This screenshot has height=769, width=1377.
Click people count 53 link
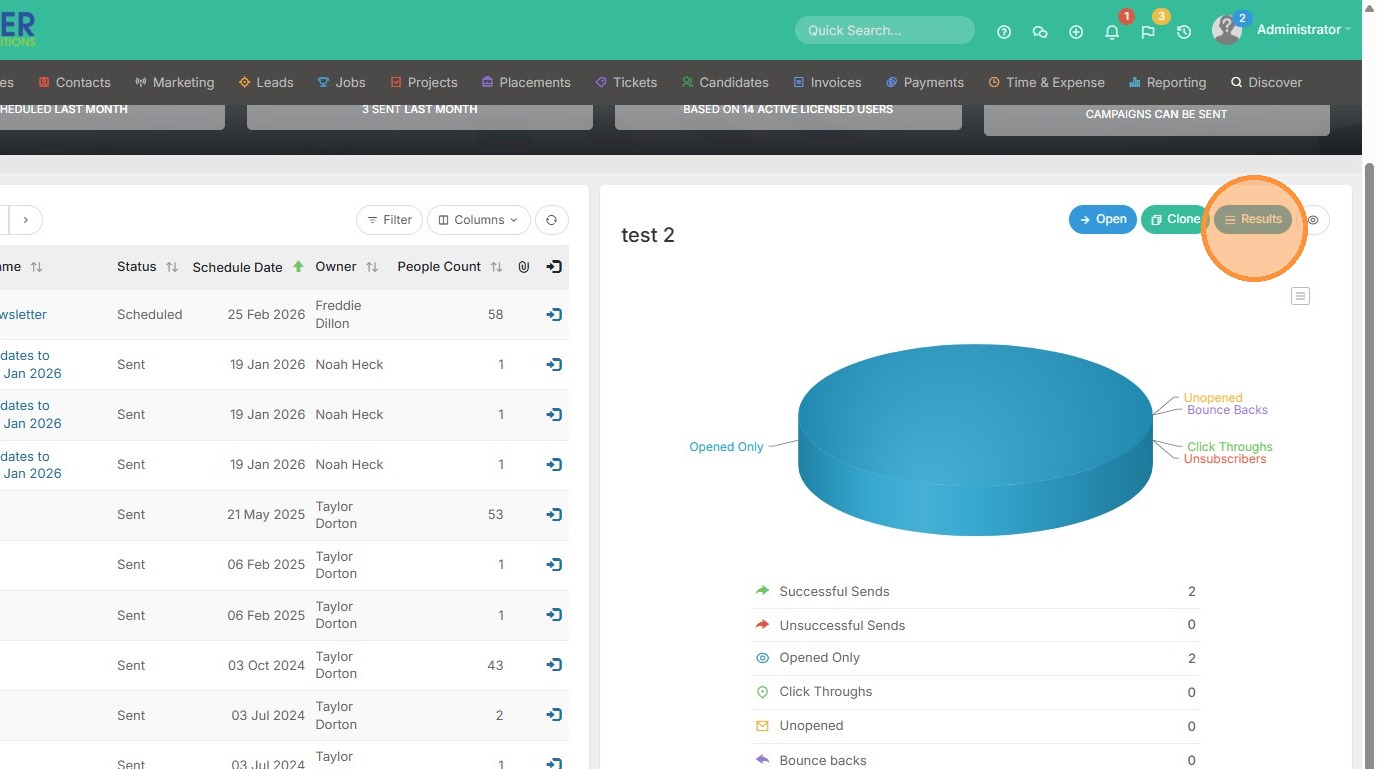(x=495, y=515)
